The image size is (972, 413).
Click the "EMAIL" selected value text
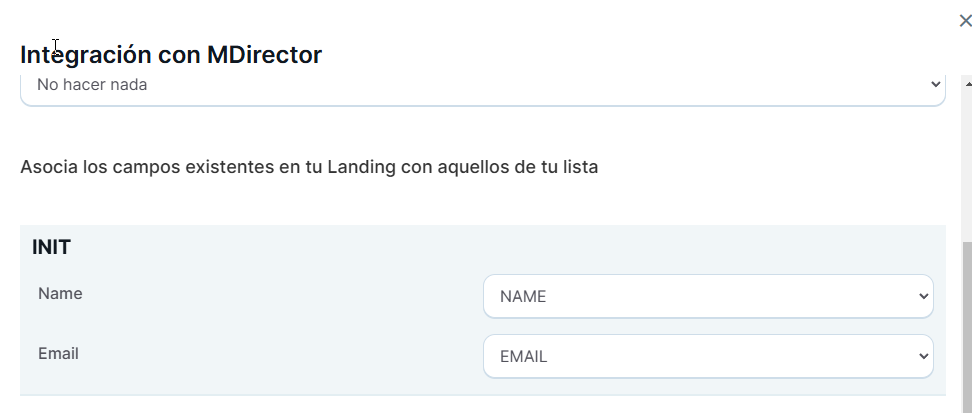pos(523,356)
